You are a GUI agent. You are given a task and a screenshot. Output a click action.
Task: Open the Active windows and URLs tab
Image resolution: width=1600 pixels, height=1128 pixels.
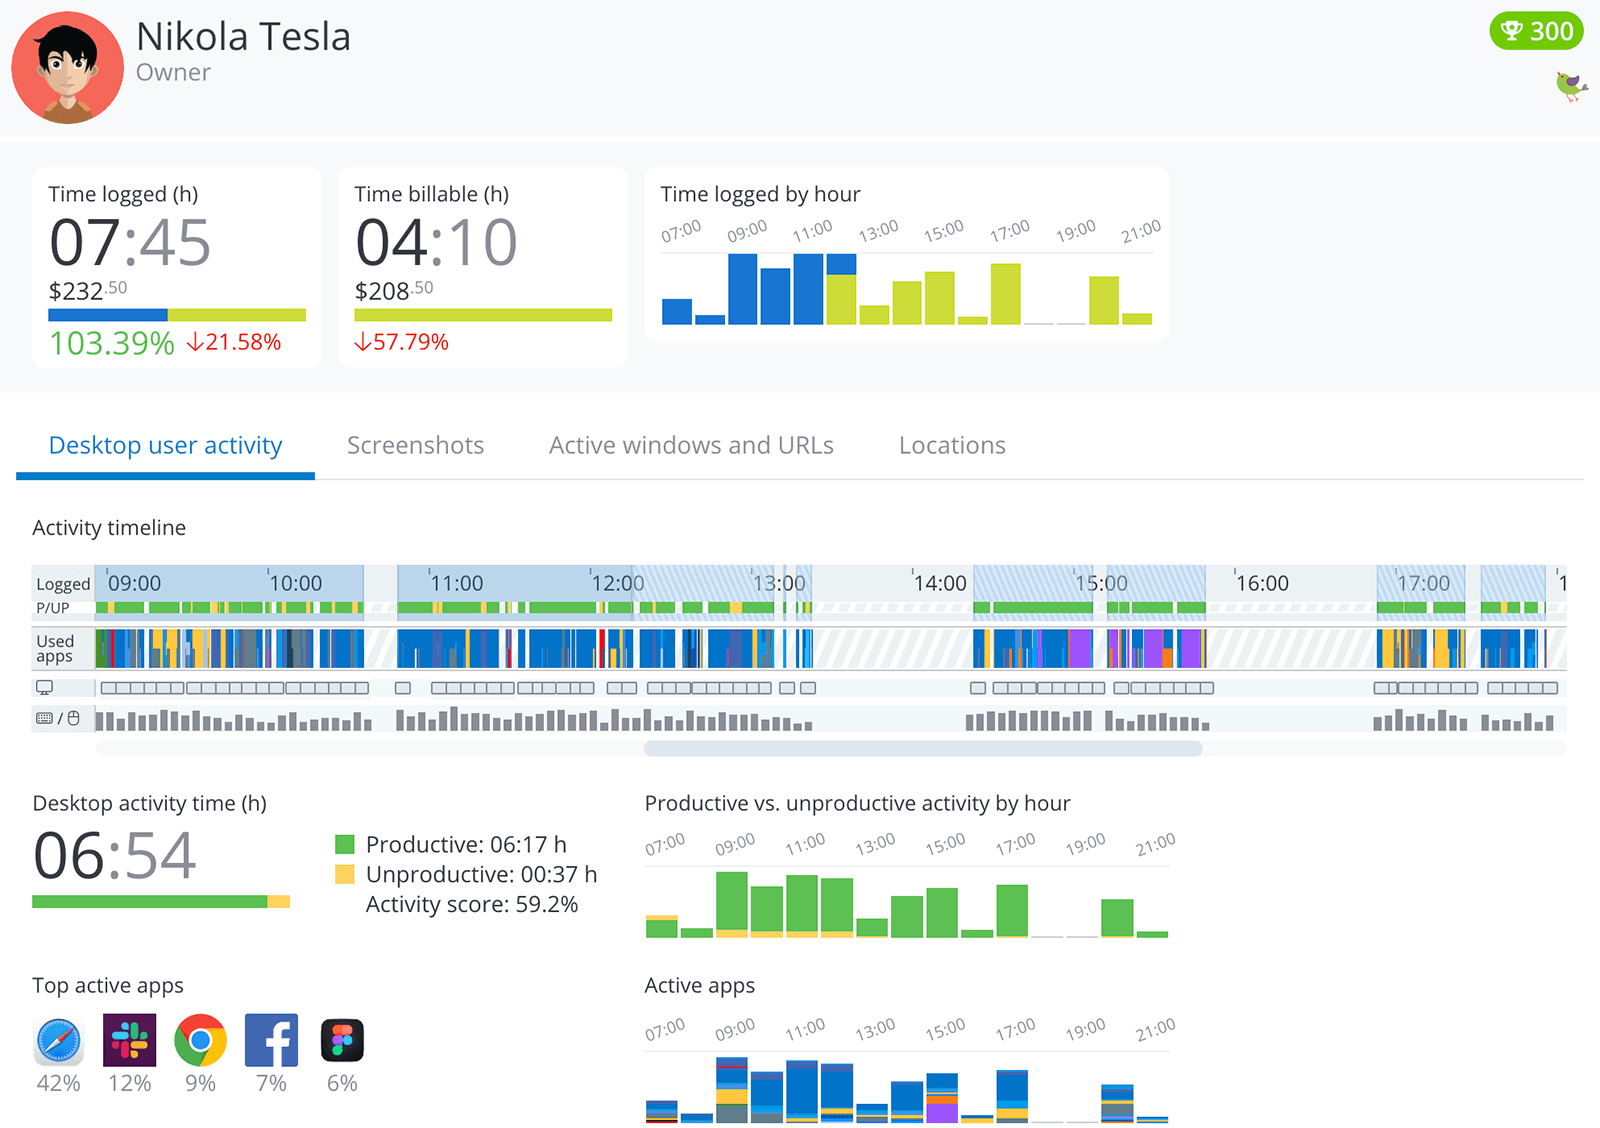pyautogui.click(x=690, y=445)
